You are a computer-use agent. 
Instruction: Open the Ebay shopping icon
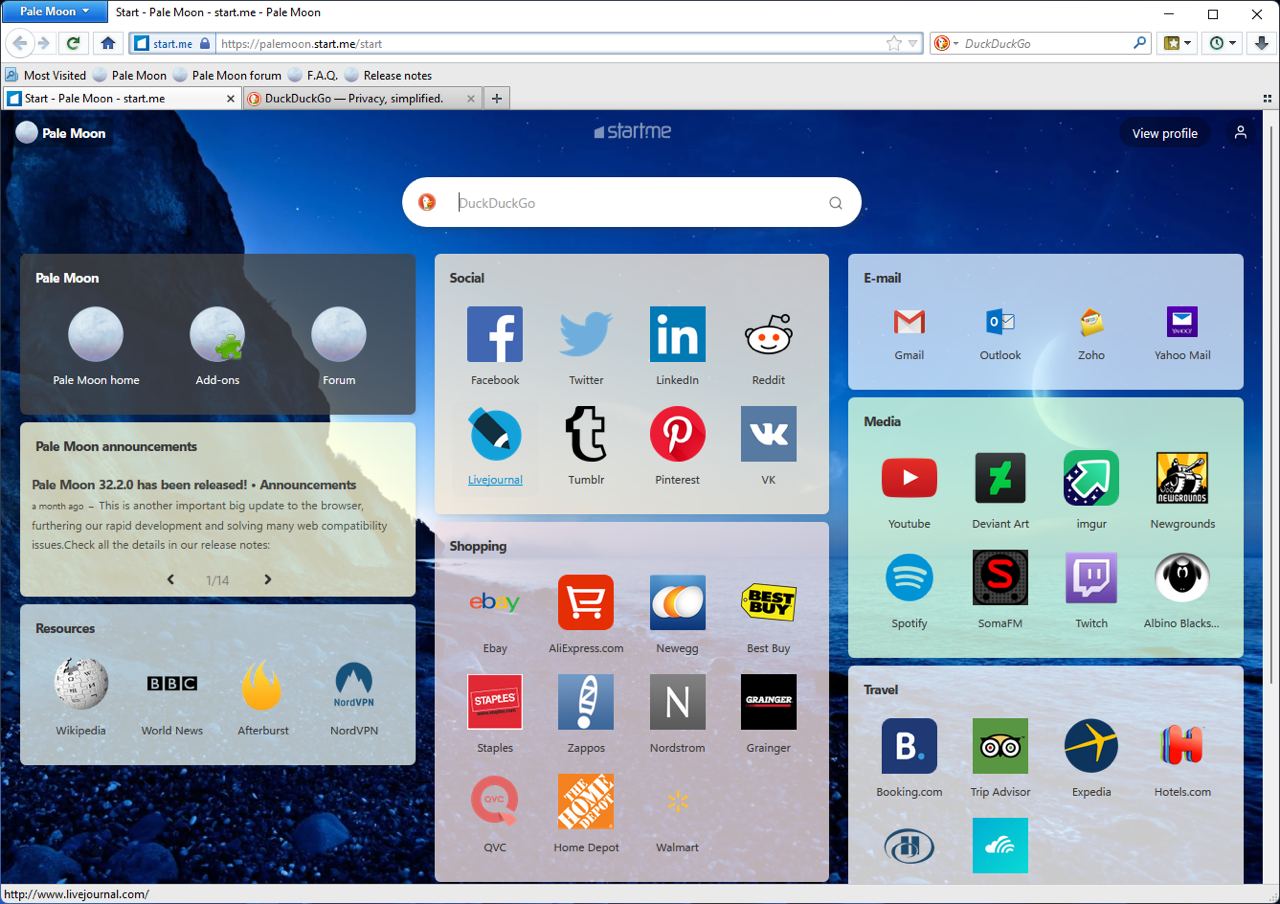point(495,602)
